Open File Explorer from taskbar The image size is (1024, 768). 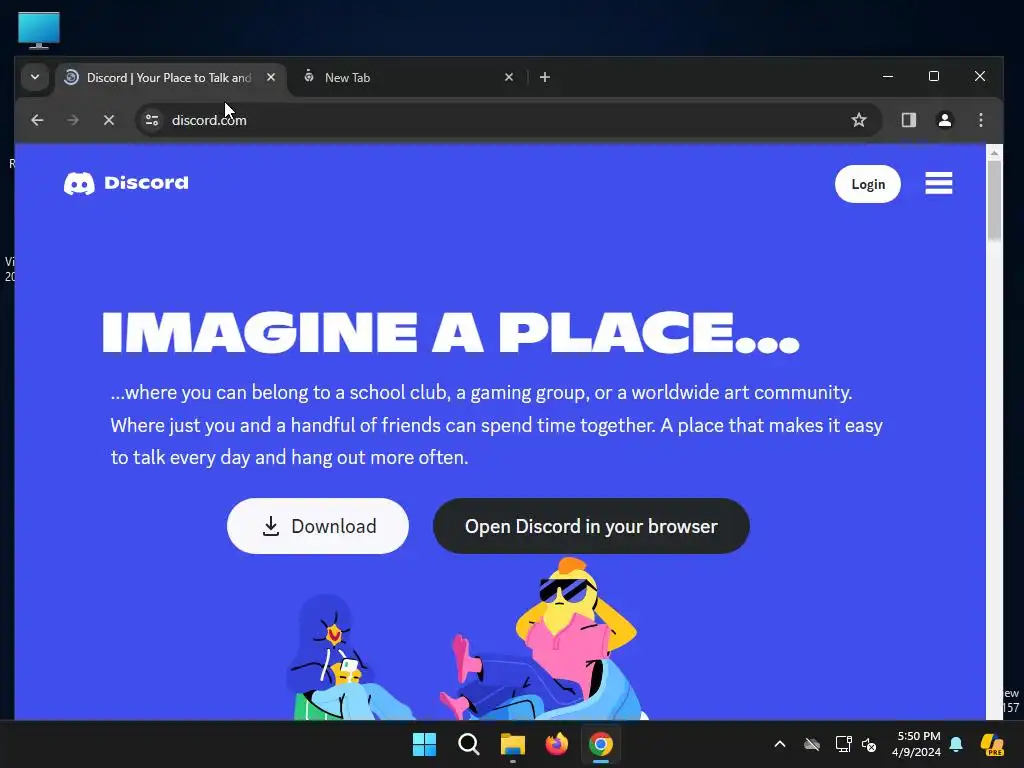[513, 744]
